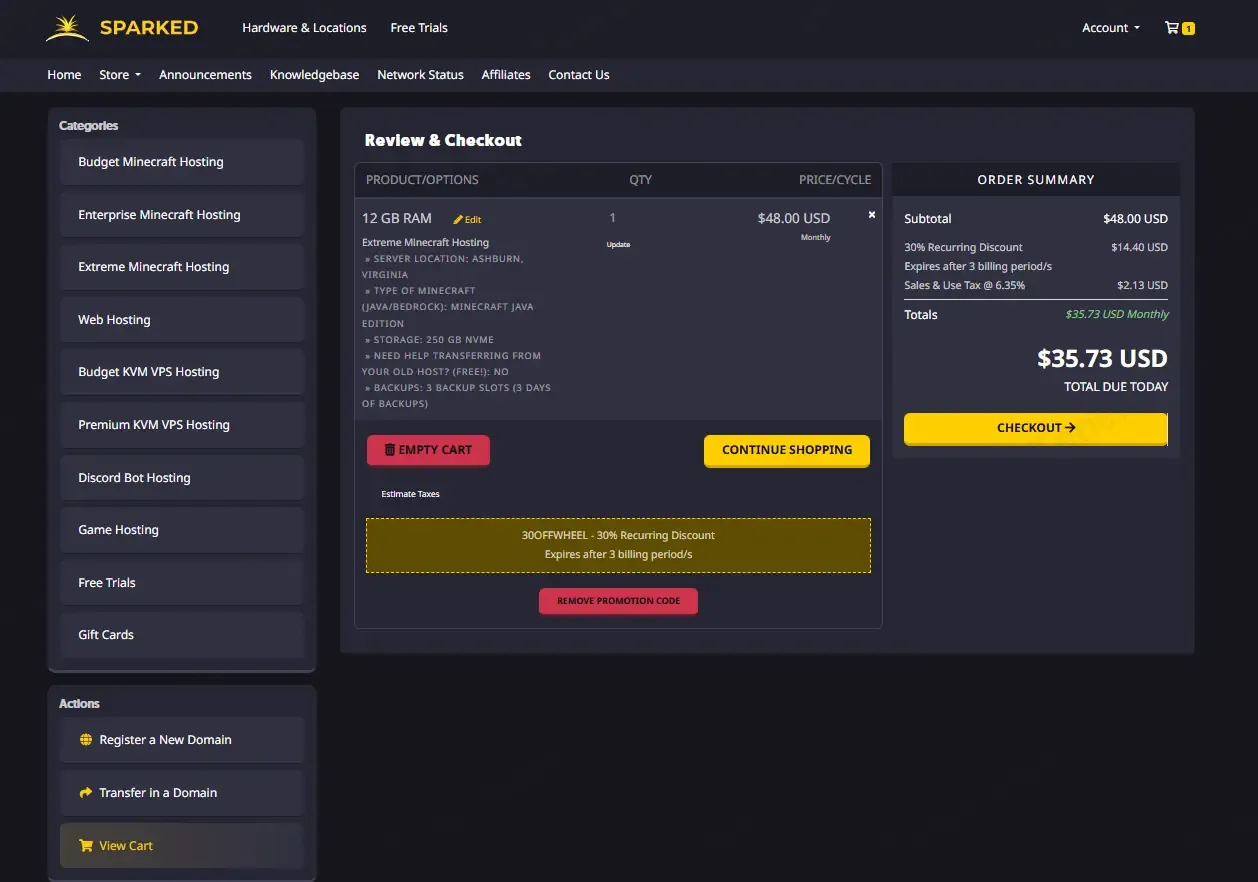The image size is (1258, 882).
Task: Open Free Trials in Categories sidebar
Action: pyautogui.click(x=181, y=583)
